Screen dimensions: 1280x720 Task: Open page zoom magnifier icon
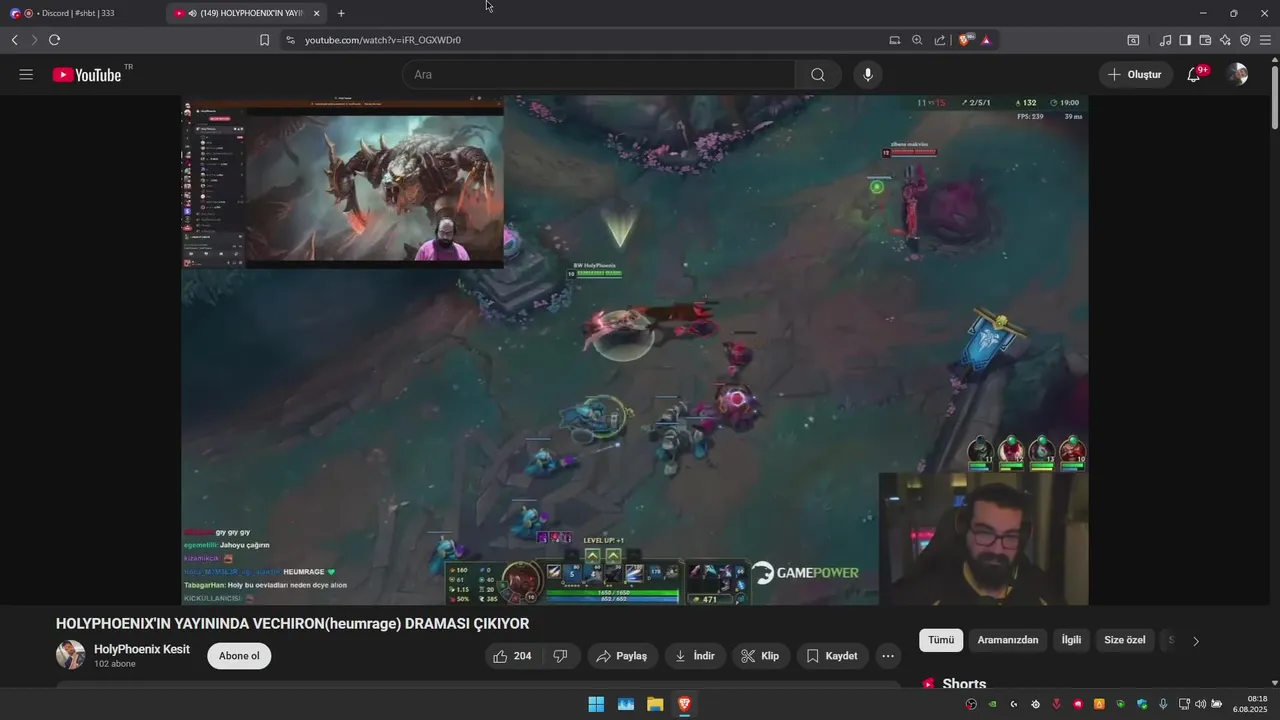click(917, 40)
